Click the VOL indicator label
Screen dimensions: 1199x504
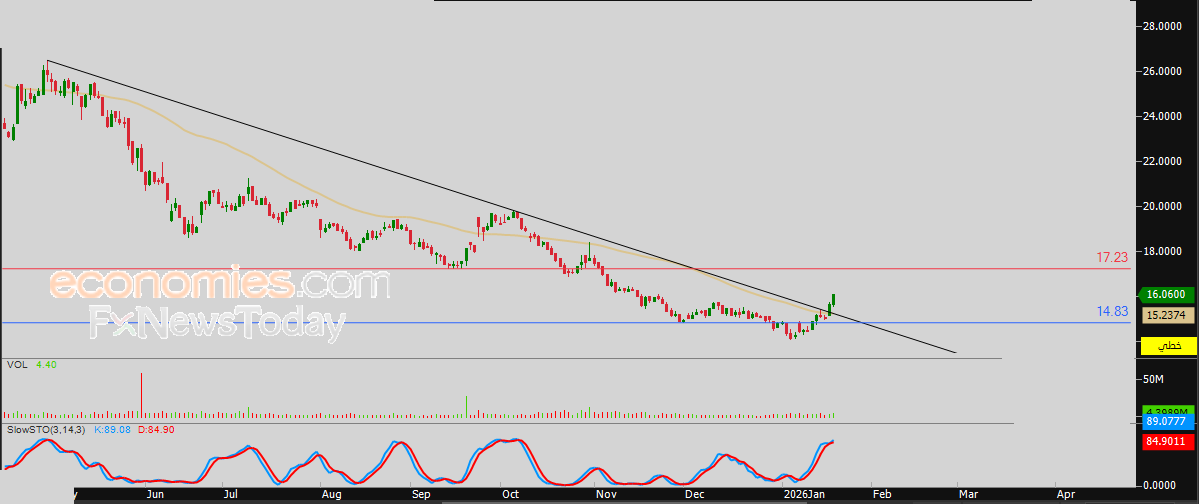click(x=17, y=365)
